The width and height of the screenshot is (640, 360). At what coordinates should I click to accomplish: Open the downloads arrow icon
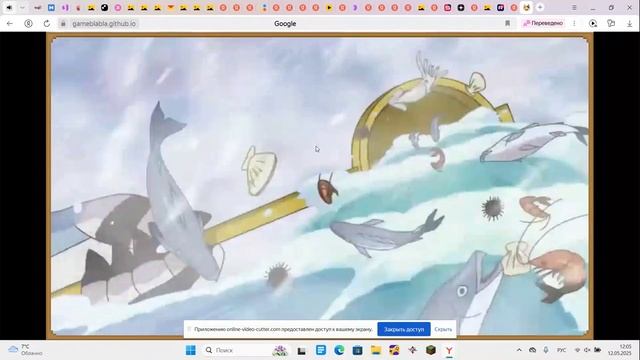point(629,24)
